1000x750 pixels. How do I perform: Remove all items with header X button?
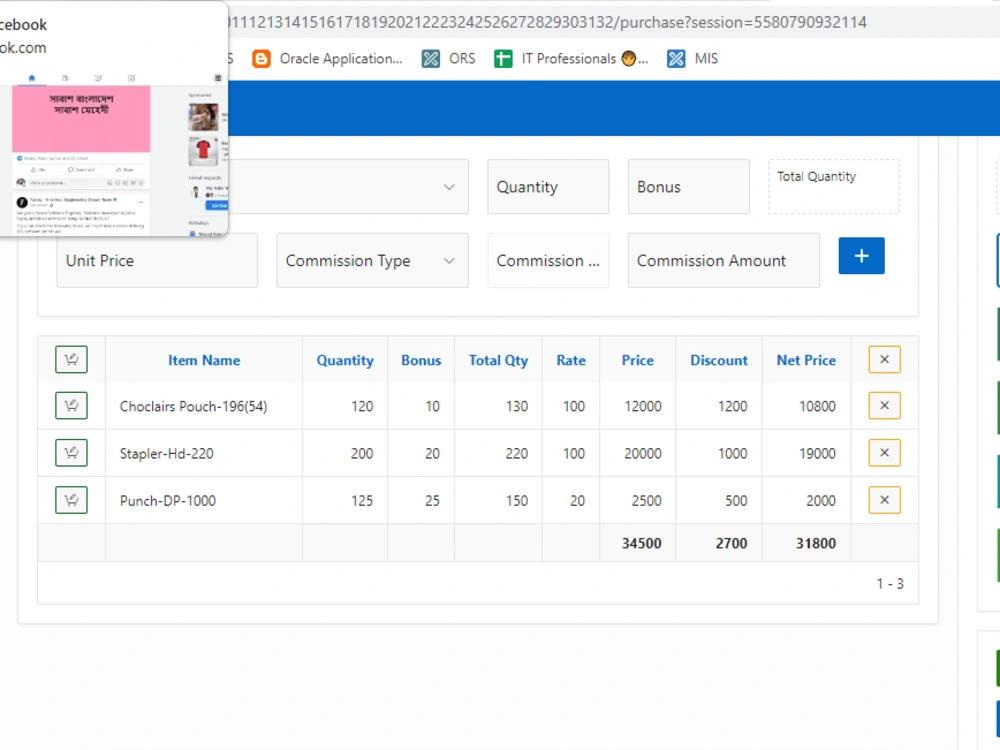(885, 360)
